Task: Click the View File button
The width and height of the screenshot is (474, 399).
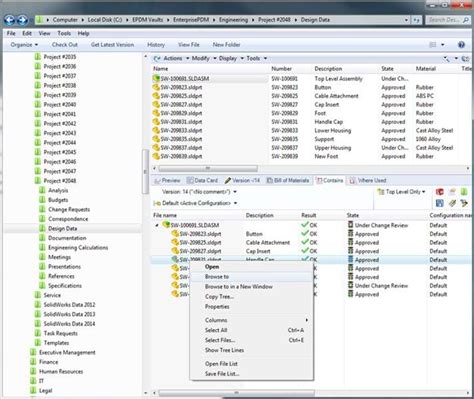Action: click(x=189, y=45)
